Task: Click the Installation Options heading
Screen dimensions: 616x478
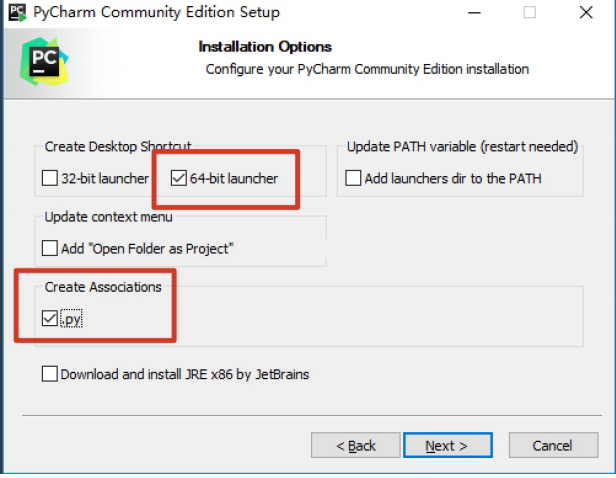Action: point(265,47)
